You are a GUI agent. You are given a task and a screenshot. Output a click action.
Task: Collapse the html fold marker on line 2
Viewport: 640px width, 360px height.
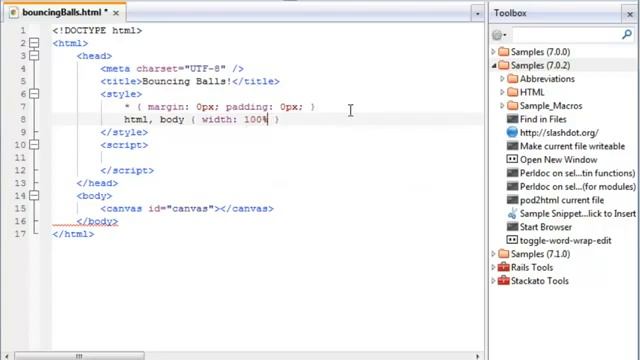click(x=34, y=43)
